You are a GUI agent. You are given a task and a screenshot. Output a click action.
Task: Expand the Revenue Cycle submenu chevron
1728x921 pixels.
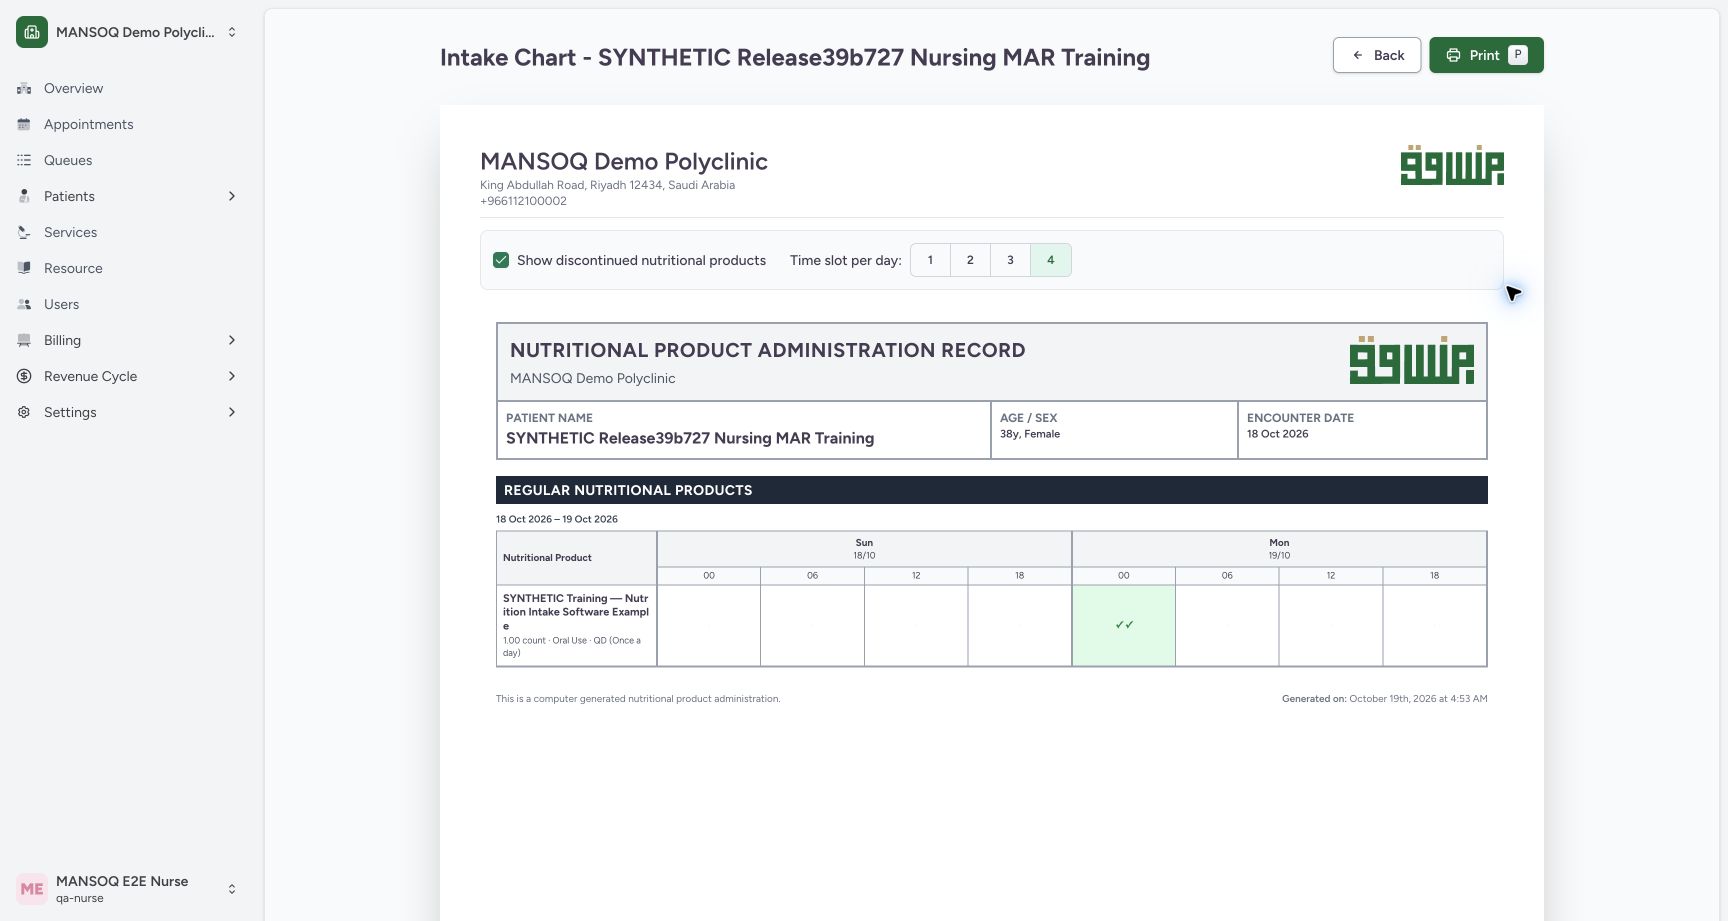pyautogui.click(x=232, y=376)
